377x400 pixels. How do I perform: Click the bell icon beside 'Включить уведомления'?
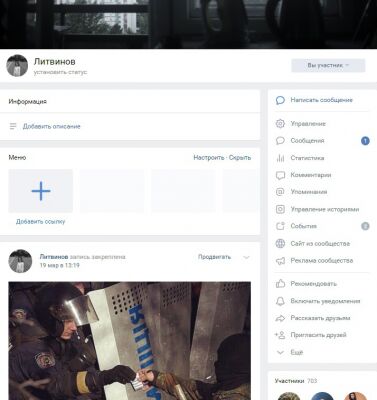[280, 301]
